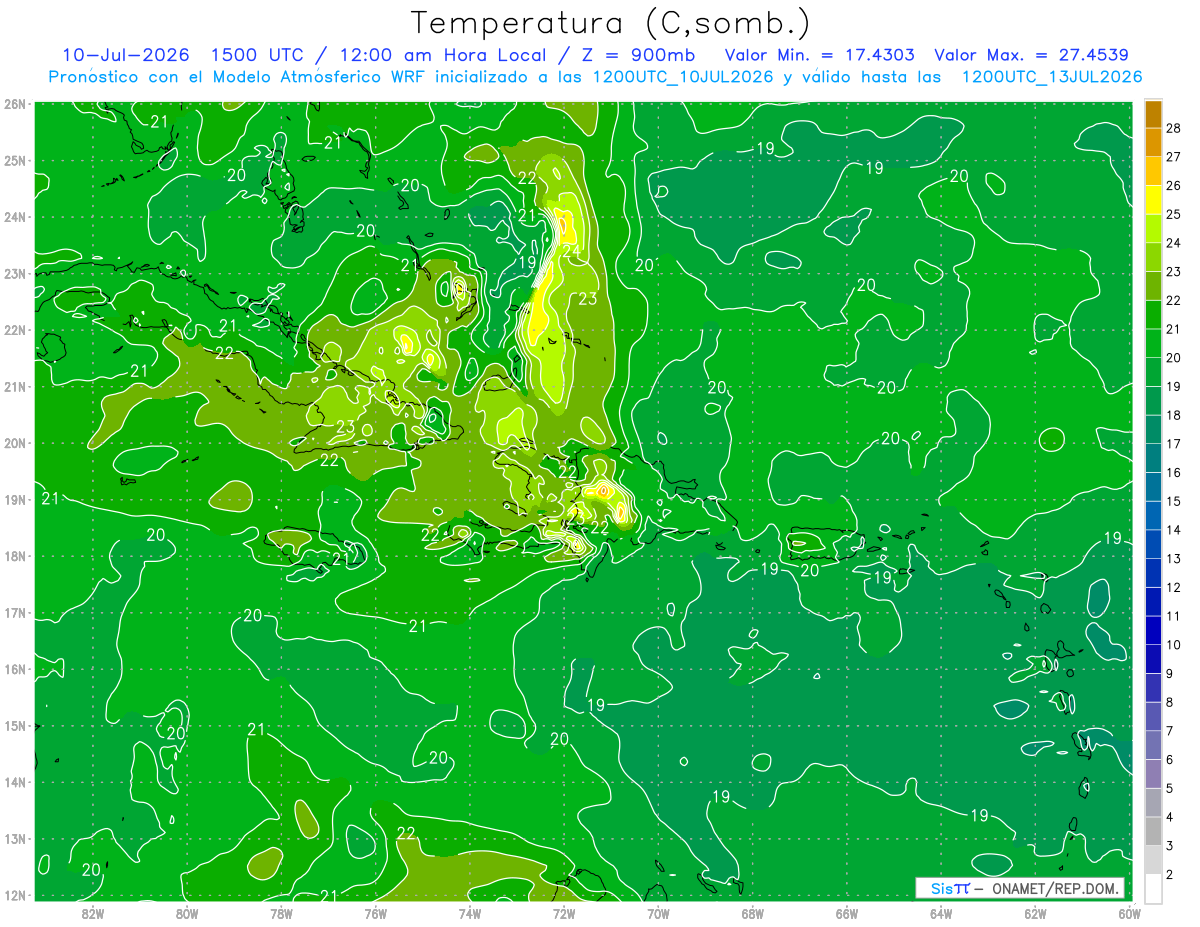
Task: Click the "76W" longitude label
Action: [375, 913]
